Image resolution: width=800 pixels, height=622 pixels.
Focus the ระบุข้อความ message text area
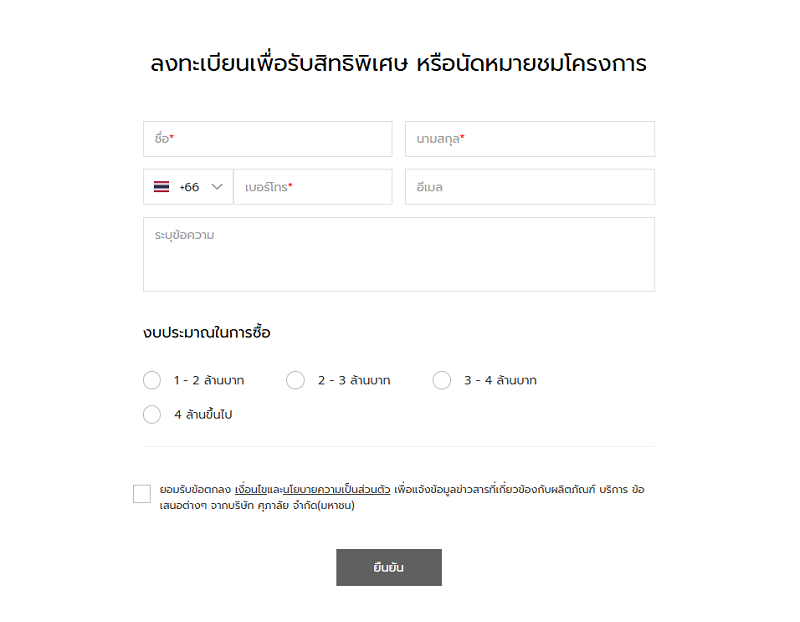click(x=399, y=255)
